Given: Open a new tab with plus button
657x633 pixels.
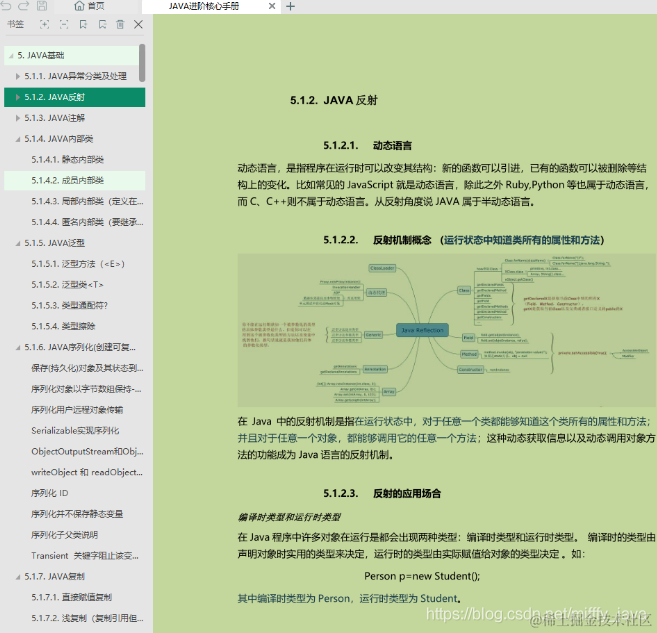Looking at the screenshot, I should tap(290, 6).
